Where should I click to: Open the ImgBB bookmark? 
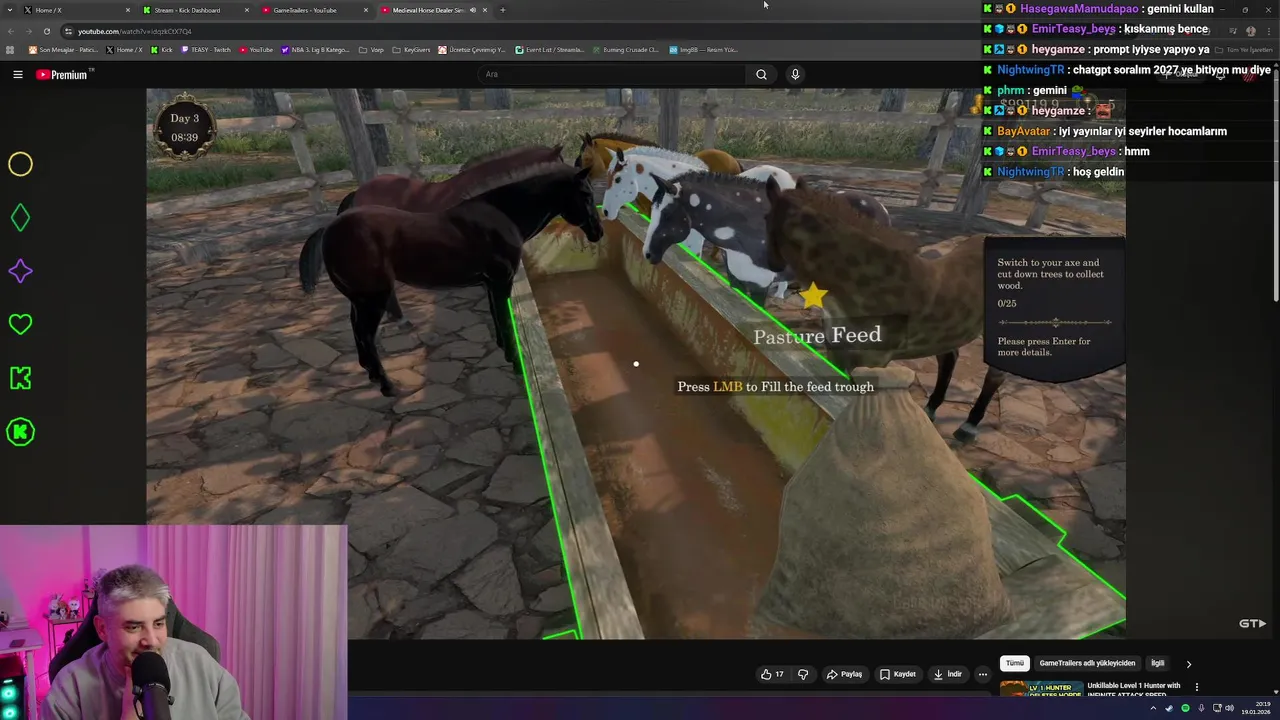point(704,49)
